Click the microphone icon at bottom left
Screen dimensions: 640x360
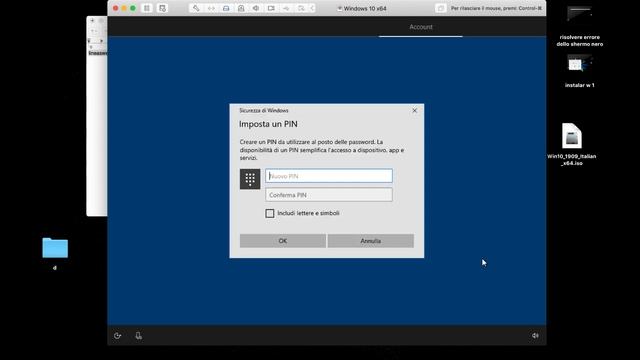pyautogui.click(x=138, y=336)
